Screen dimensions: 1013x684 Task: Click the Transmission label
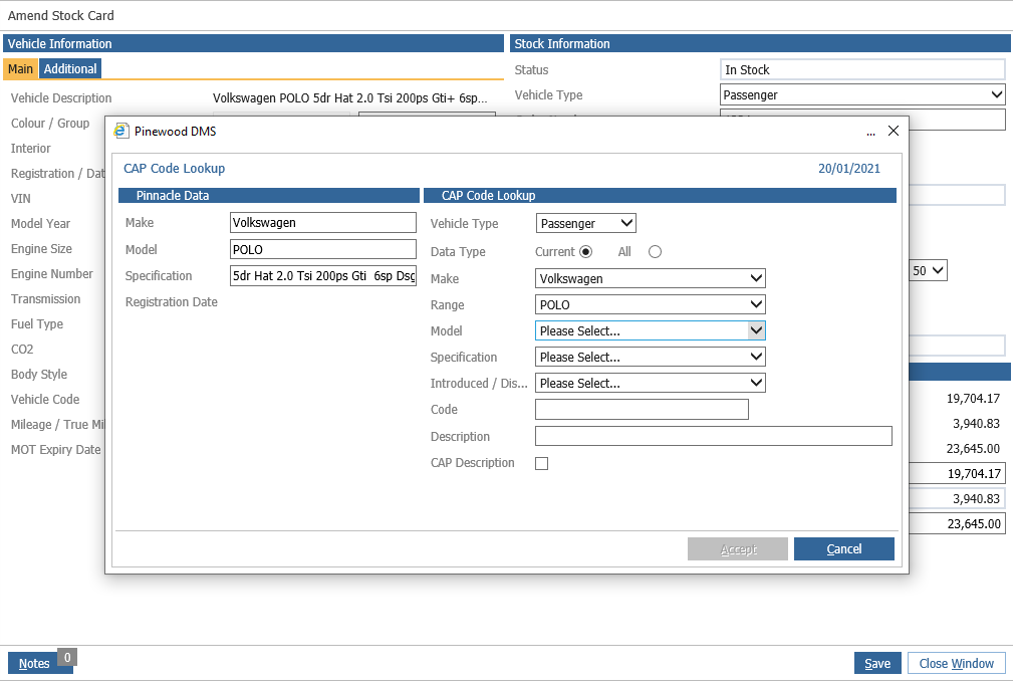pyautogui.click(x=46, y=299)
